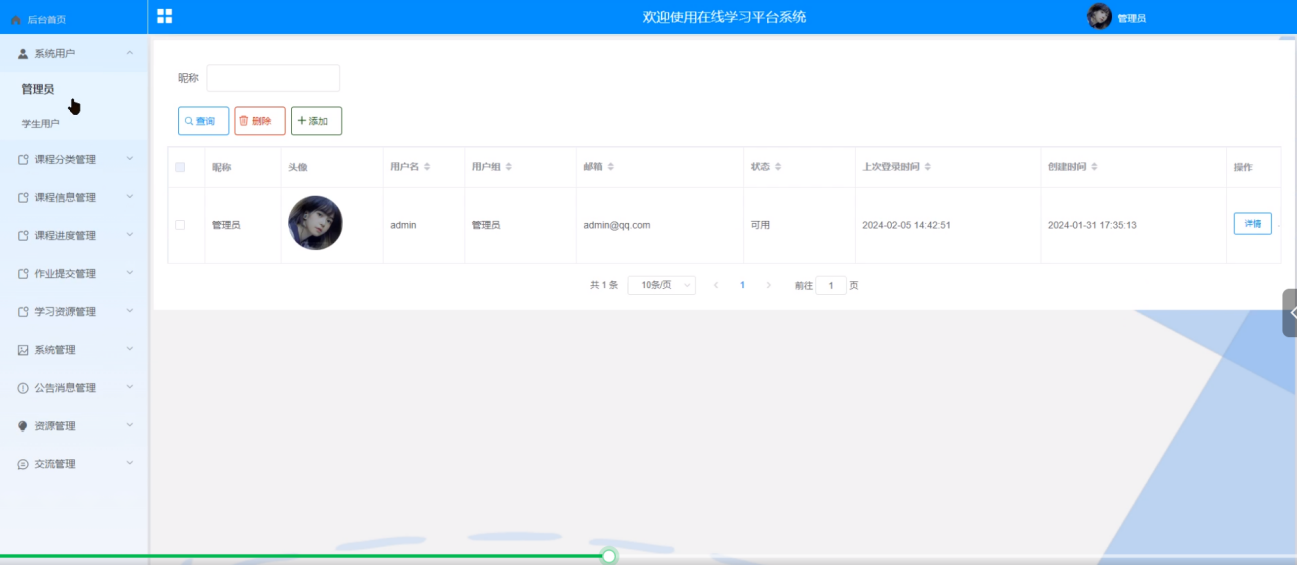Tick the checkbox for the 管理员 row

180,225
